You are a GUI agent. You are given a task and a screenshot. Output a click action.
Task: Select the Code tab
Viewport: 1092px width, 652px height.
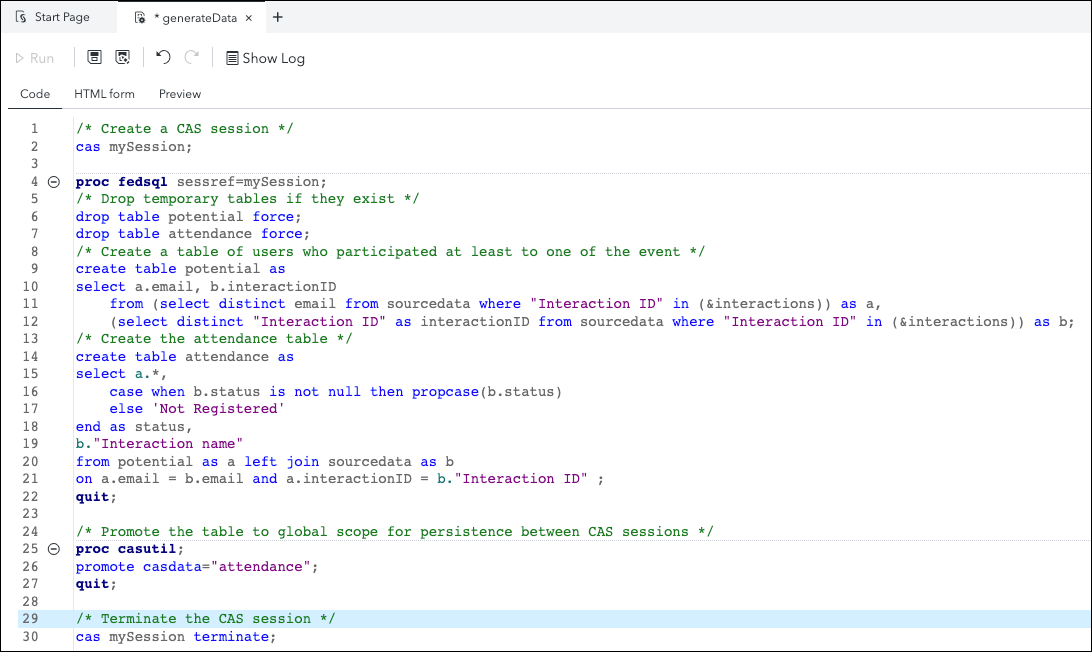(x=35, y=94)
